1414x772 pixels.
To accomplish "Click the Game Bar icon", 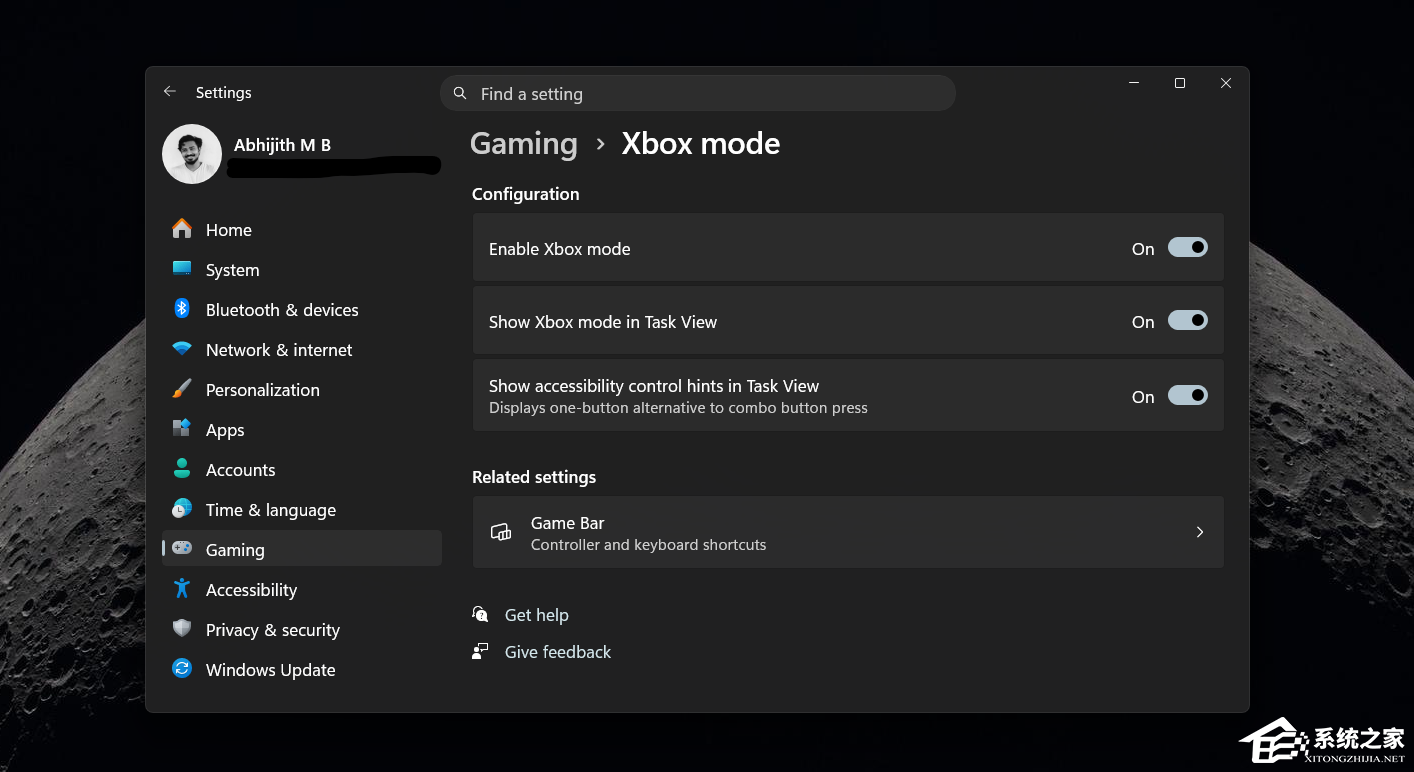I will [x=501, y=533].
